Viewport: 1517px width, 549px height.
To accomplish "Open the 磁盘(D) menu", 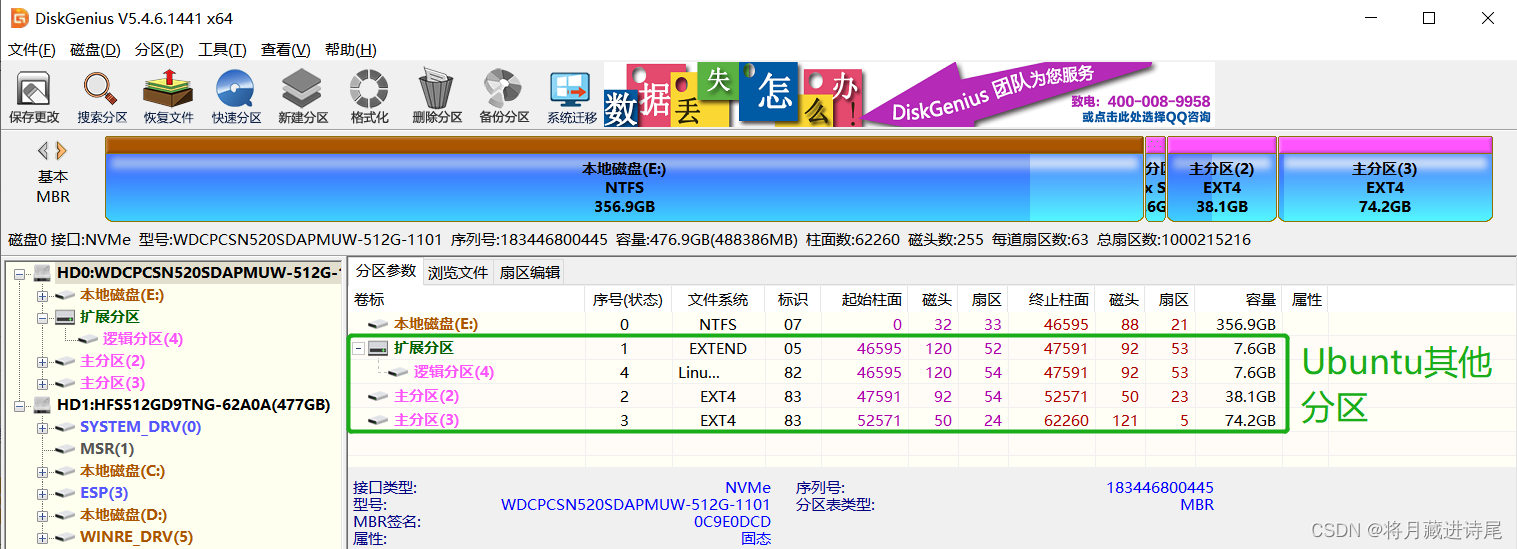I will 95,50.
